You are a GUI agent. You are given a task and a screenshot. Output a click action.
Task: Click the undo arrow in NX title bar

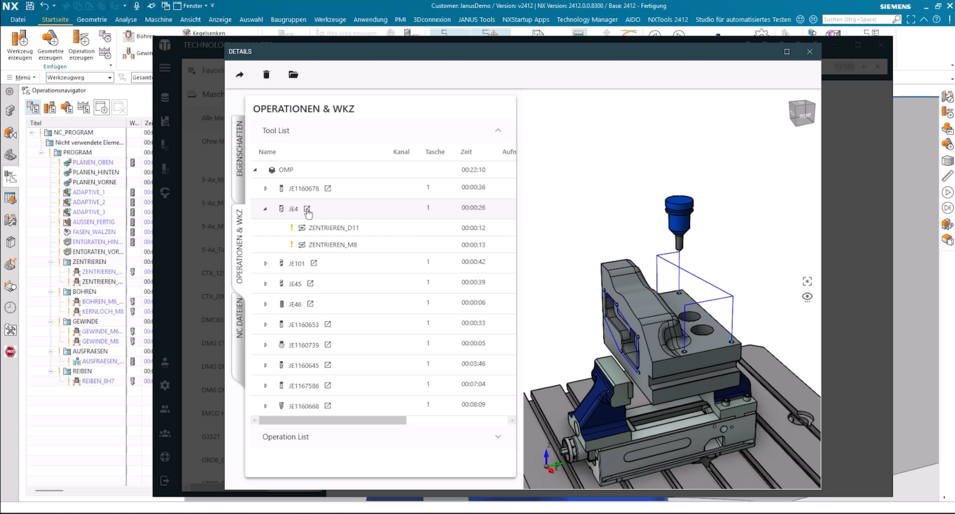pyautogui.click(x=44, y=5)
